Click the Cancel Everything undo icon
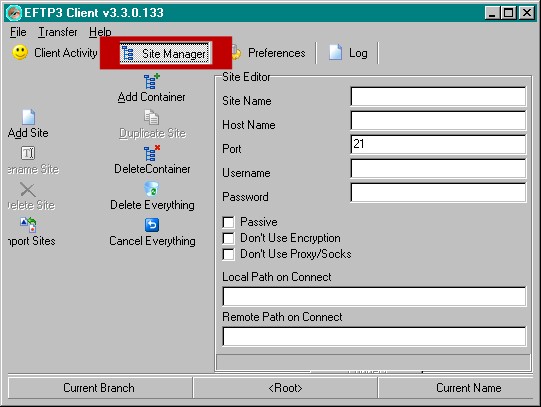The width and height of the screenshot is (541, 407). 152,225
